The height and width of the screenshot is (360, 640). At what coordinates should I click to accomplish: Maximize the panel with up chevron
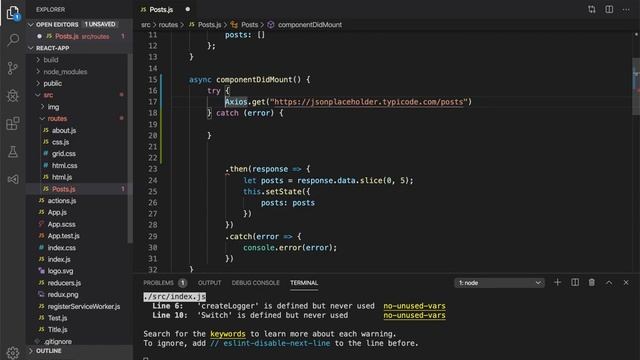[x=609, y=282]
